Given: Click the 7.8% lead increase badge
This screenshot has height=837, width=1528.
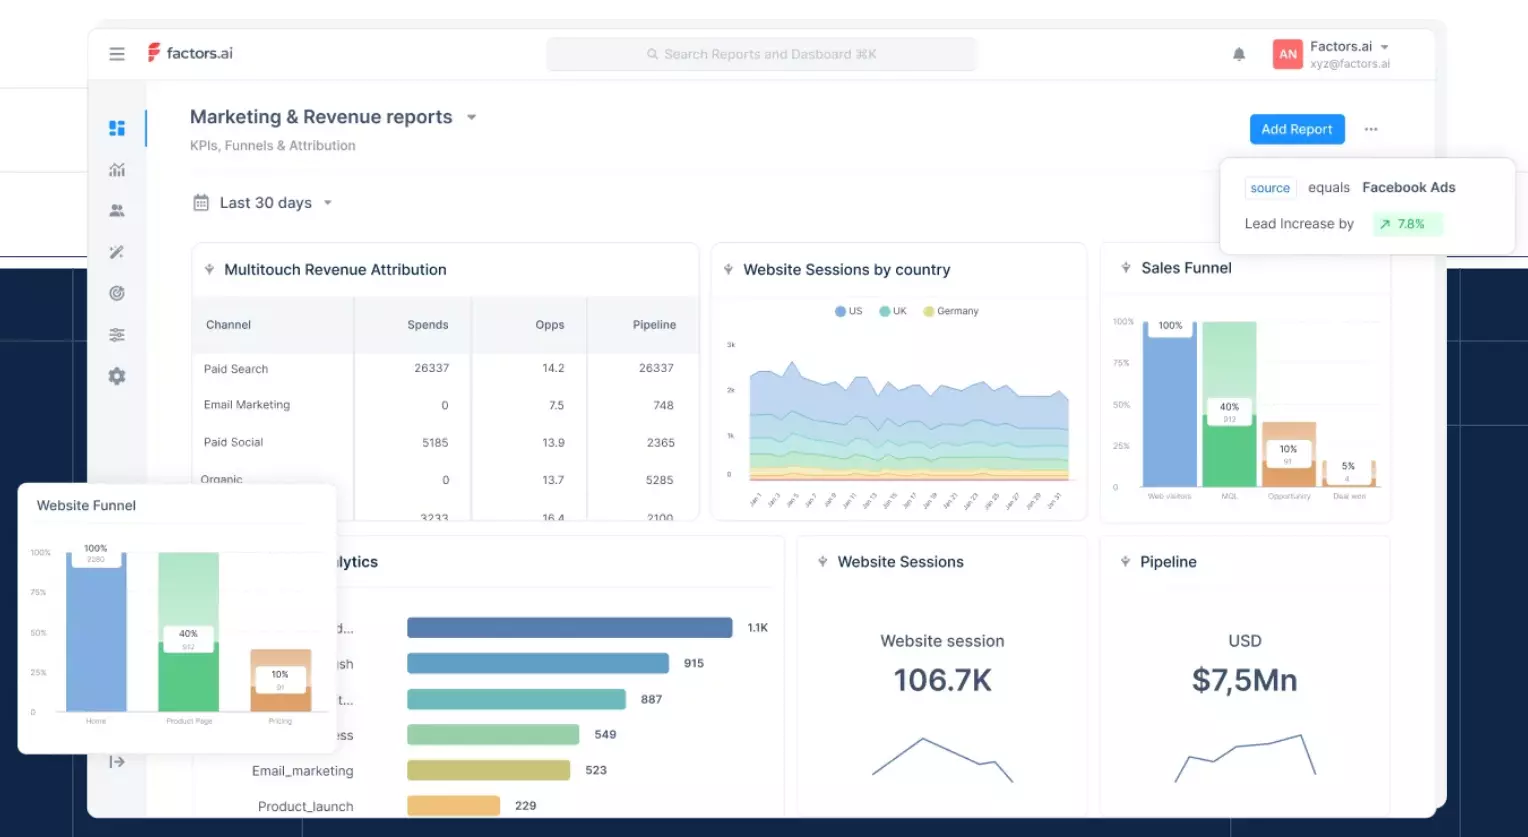Looking at the screenshot, I should point(1407,223).
